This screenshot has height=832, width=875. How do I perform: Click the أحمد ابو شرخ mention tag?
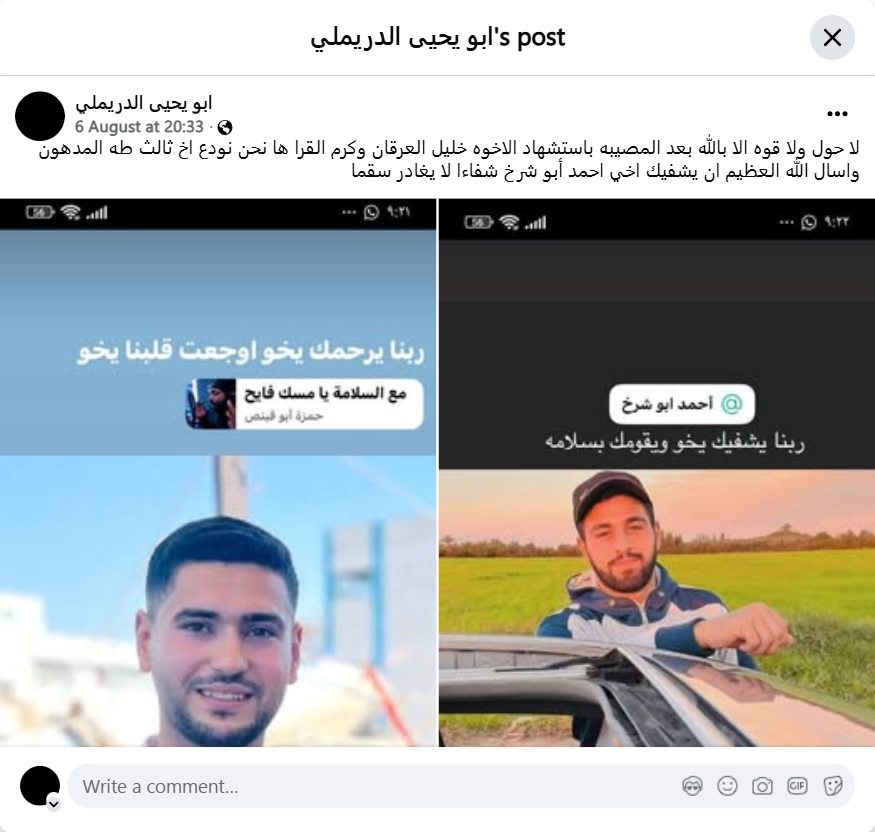point(682,403)
